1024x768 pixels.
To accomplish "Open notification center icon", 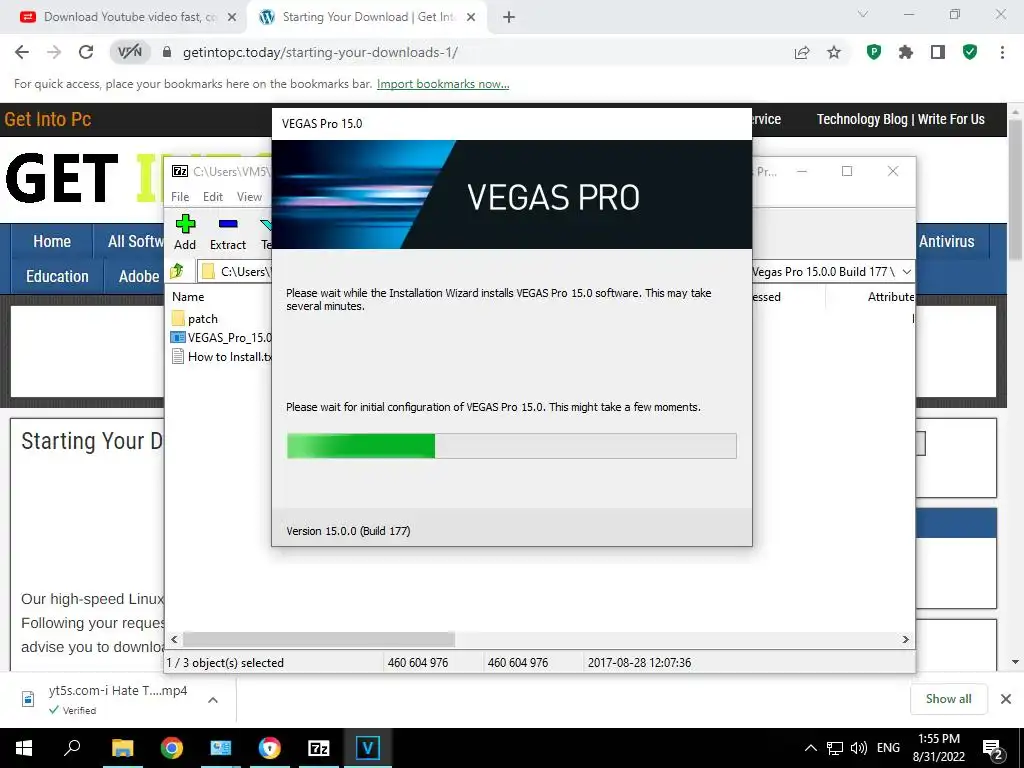I will pyautogui.click(x=993, y=749).
